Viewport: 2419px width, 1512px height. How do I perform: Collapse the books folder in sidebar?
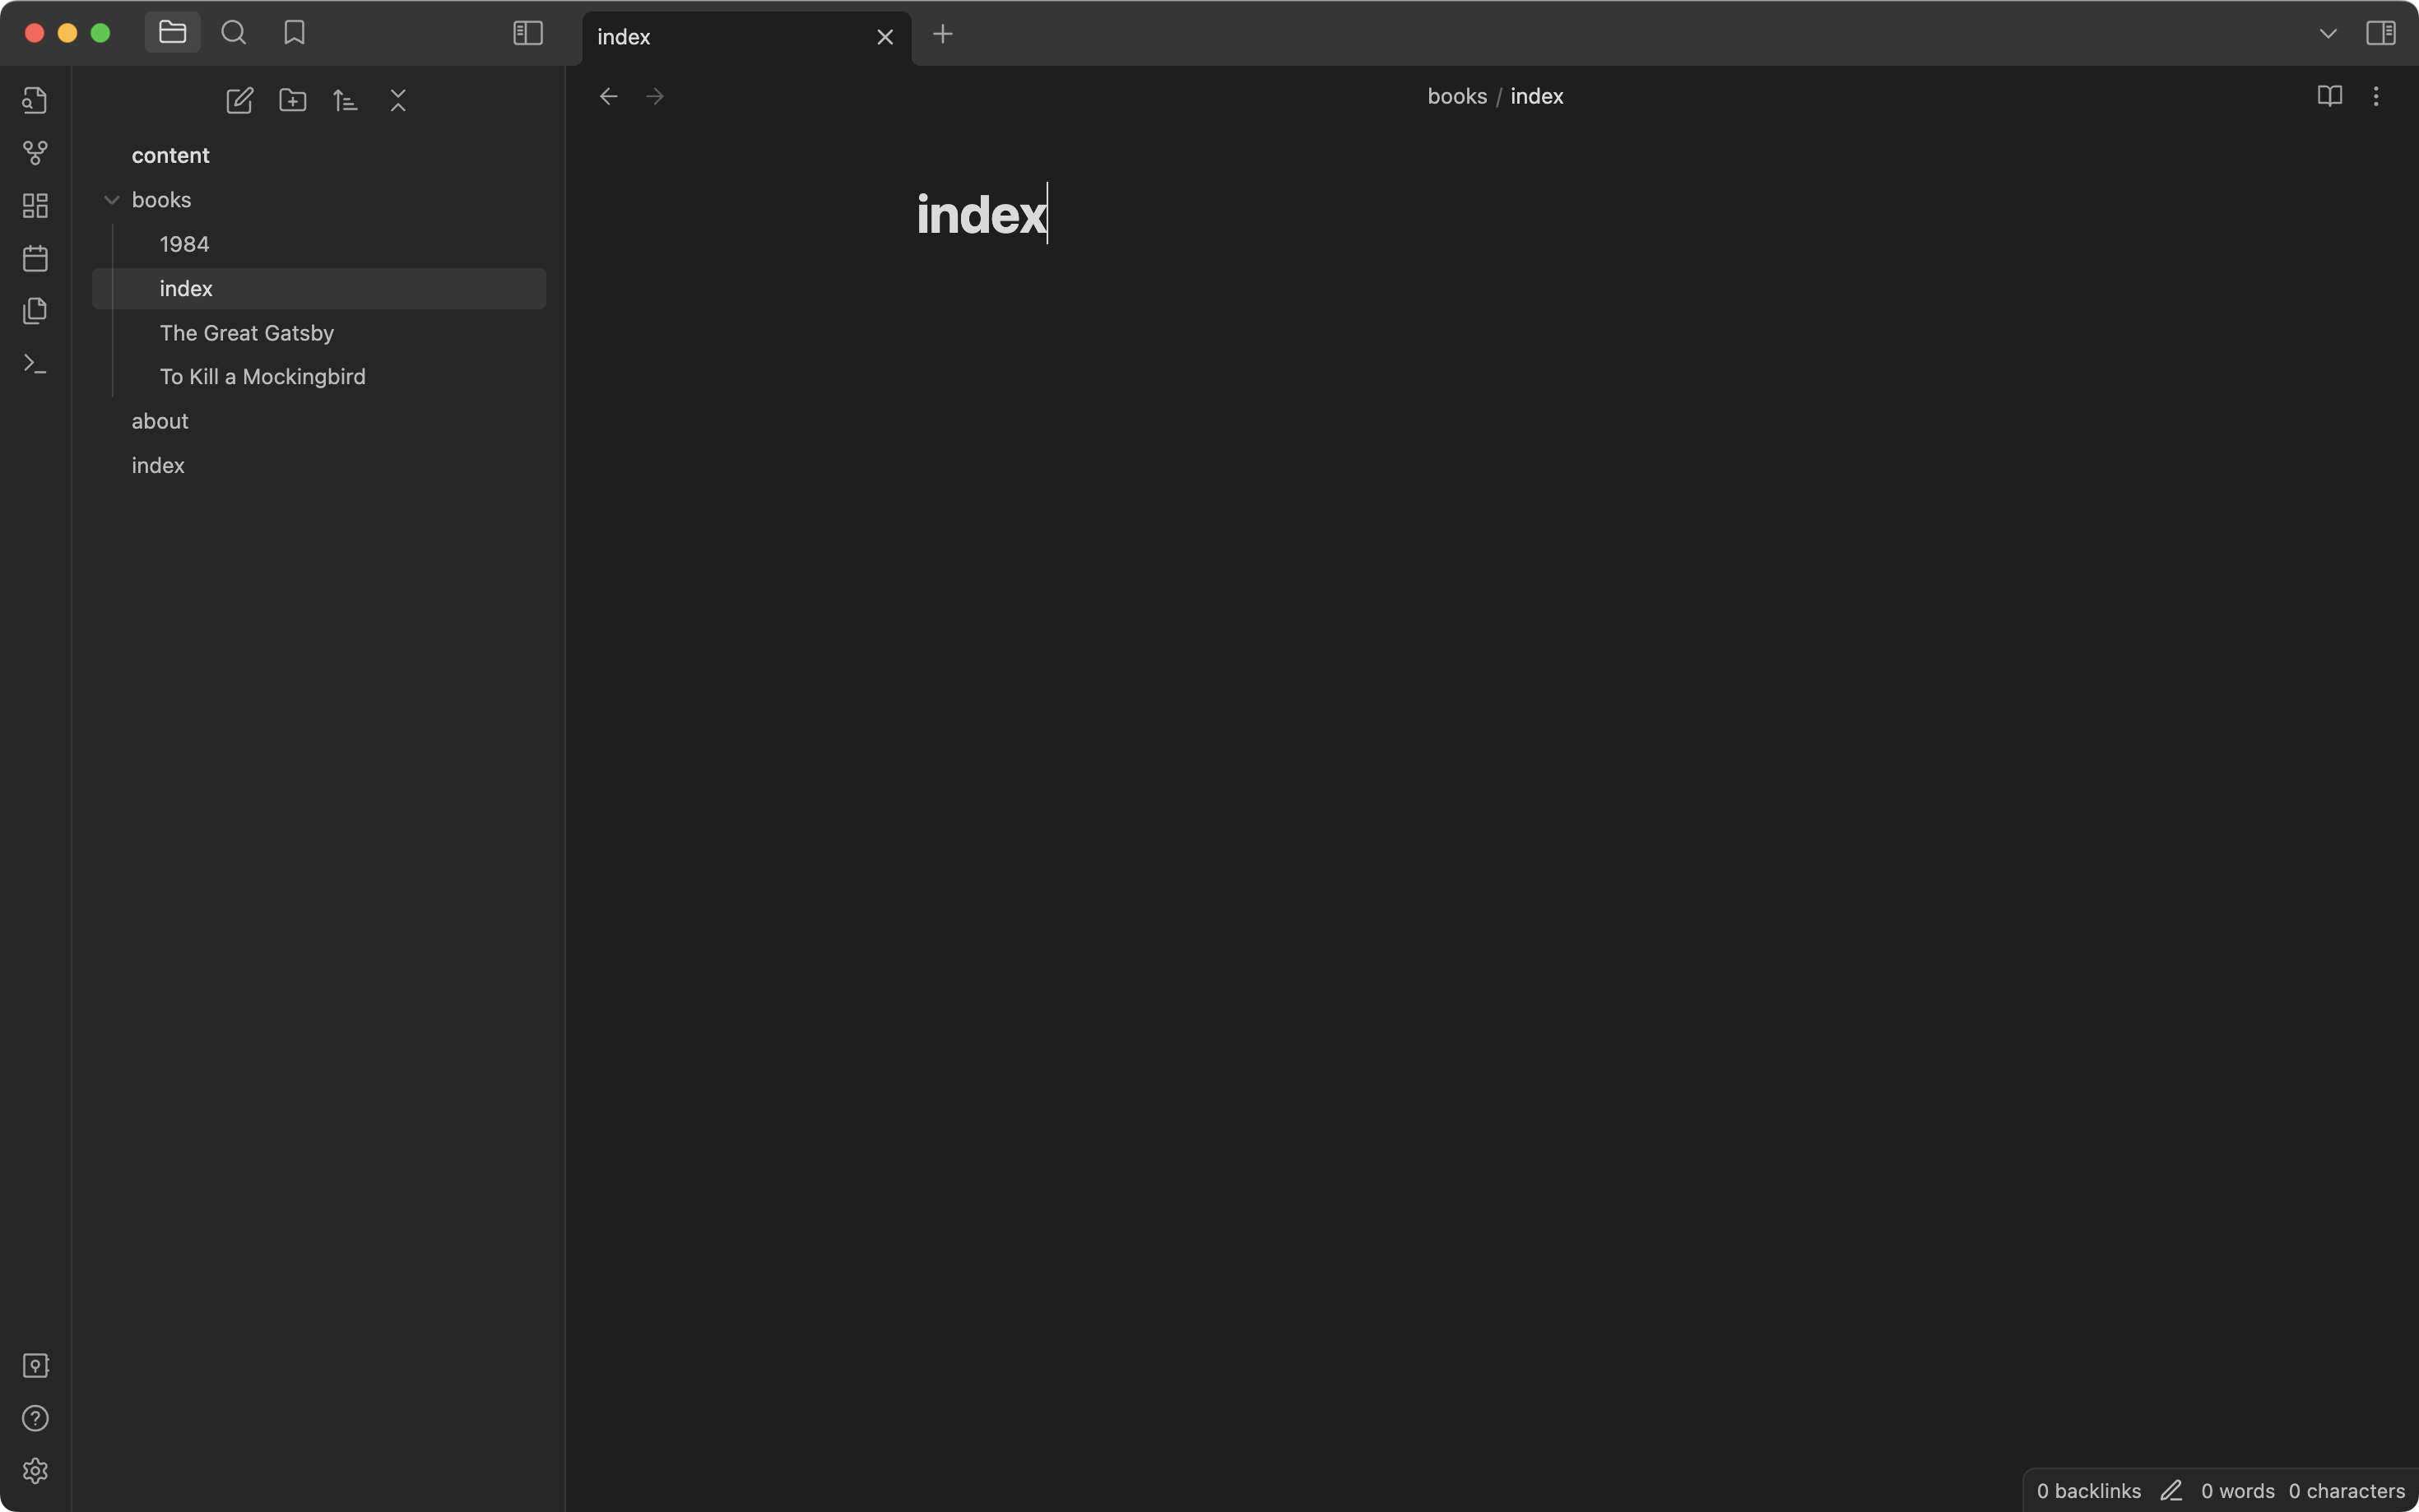coord(111,198)
